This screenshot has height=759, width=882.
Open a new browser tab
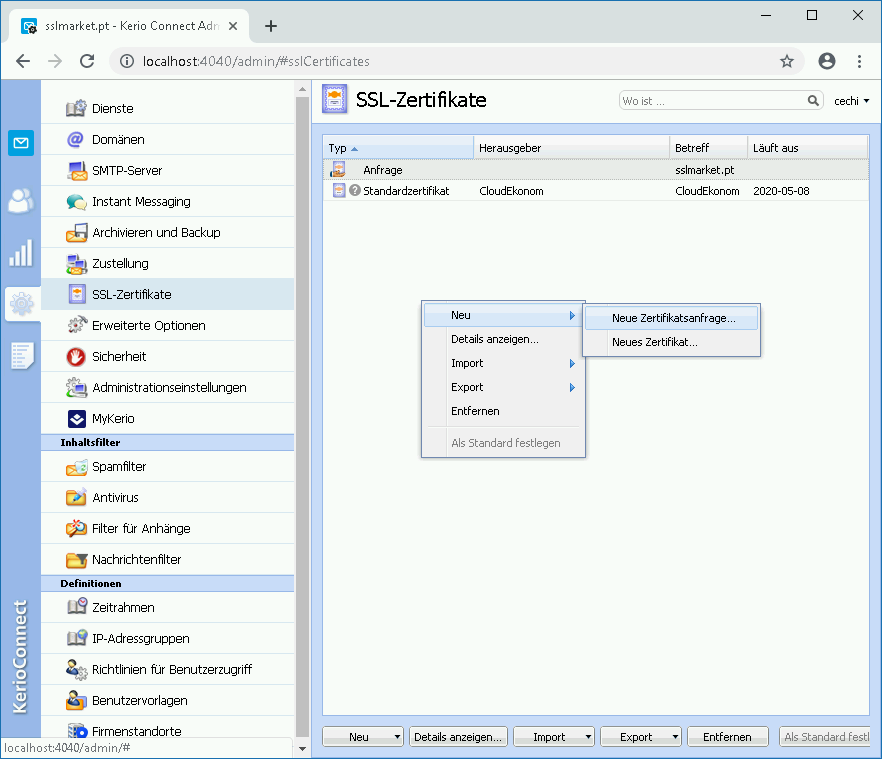tap(271, 26)
